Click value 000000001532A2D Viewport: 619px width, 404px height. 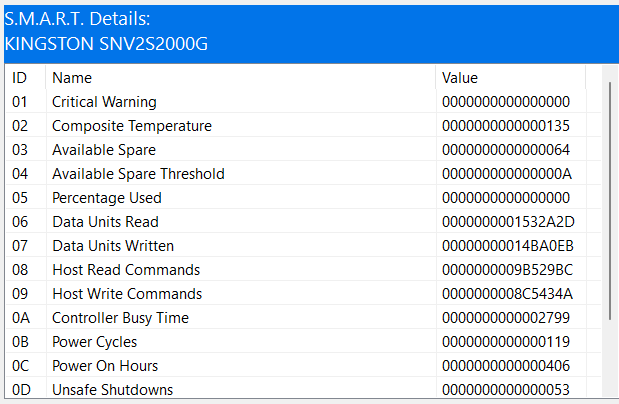coord(508,222)
